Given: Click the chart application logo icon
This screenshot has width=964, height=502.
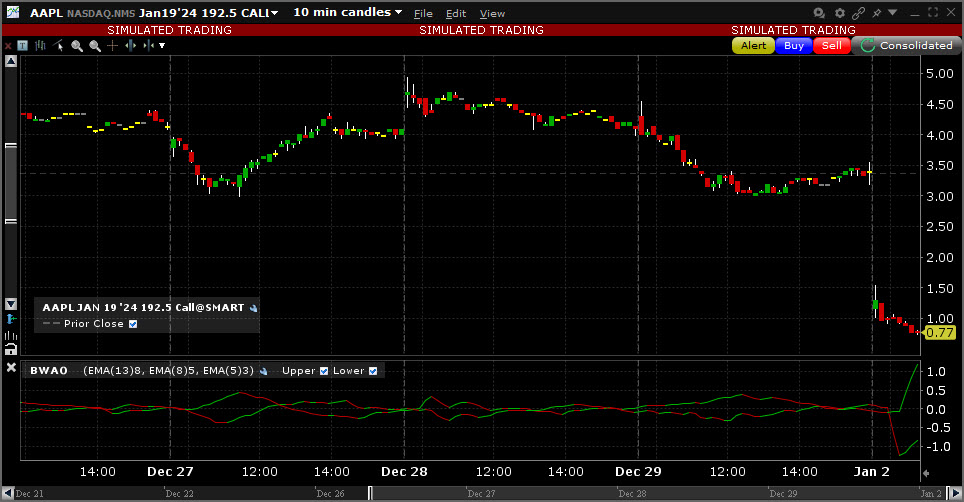Looking at the screenshot, I should pyautogui.click(x=12, y=12).
